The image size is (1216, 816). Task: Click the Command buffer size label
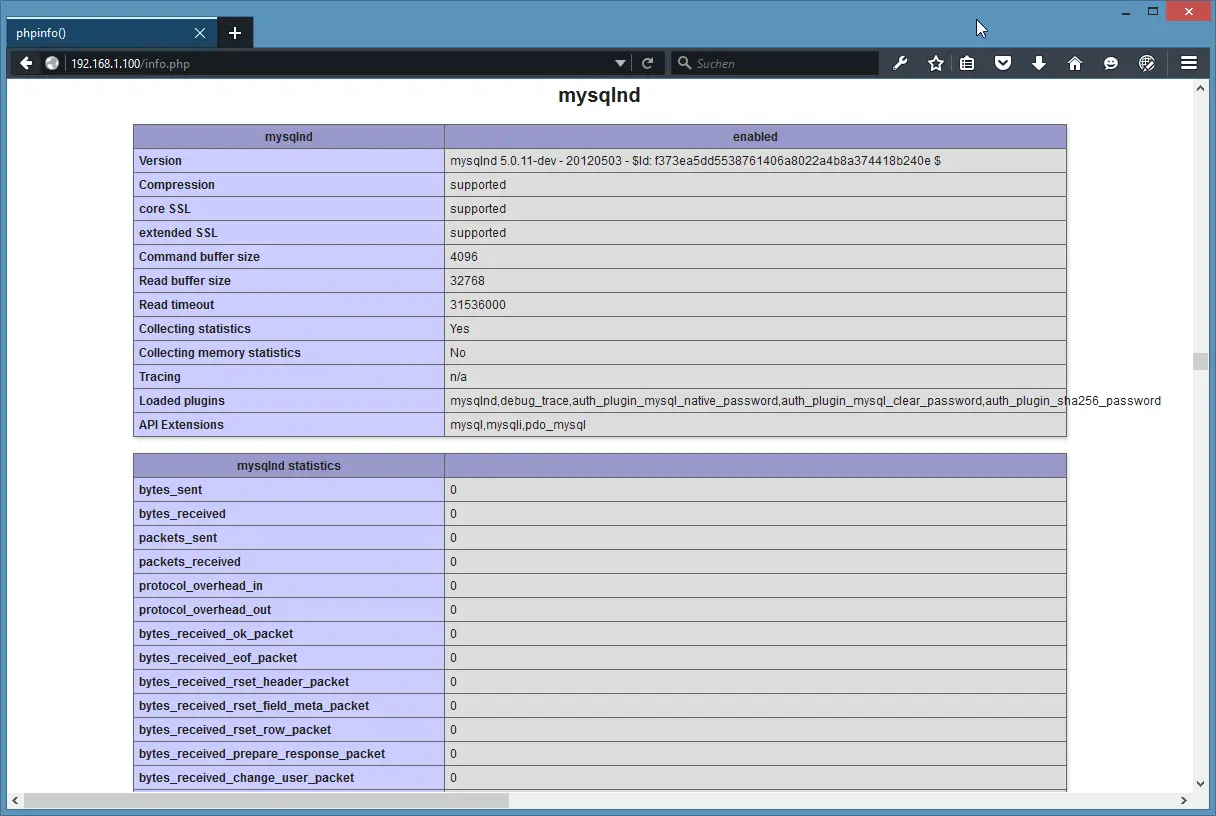(x=199, y=257)
